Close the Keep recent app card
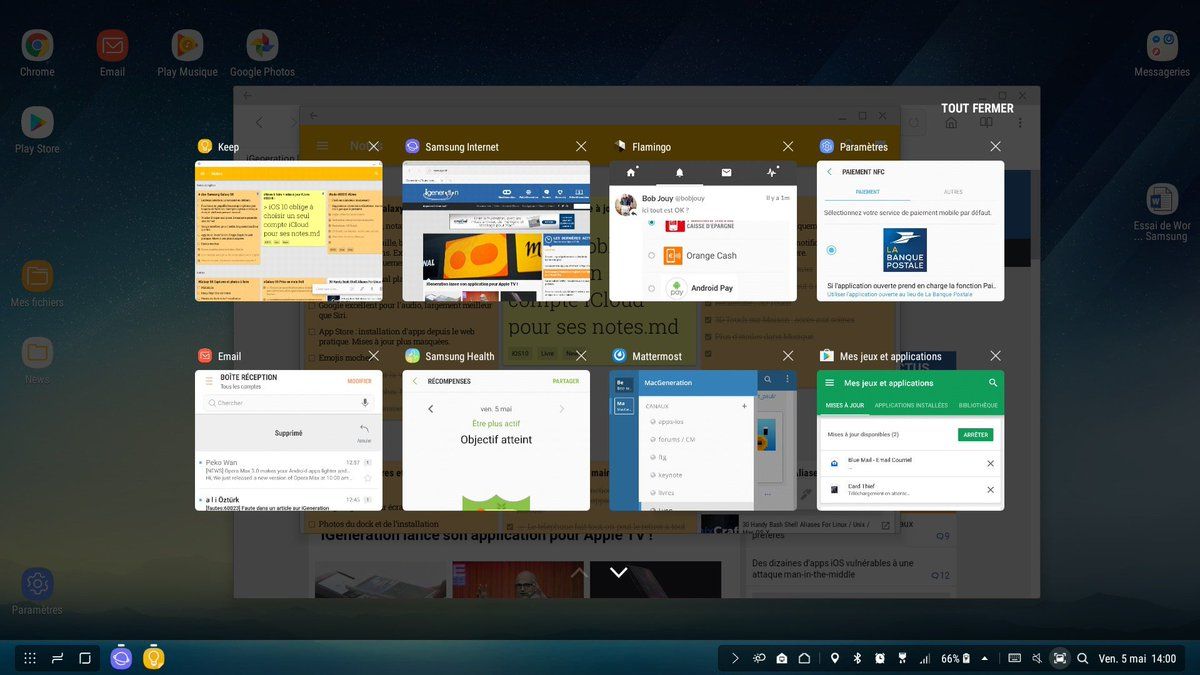The image size is (1200, 675). 373,147
